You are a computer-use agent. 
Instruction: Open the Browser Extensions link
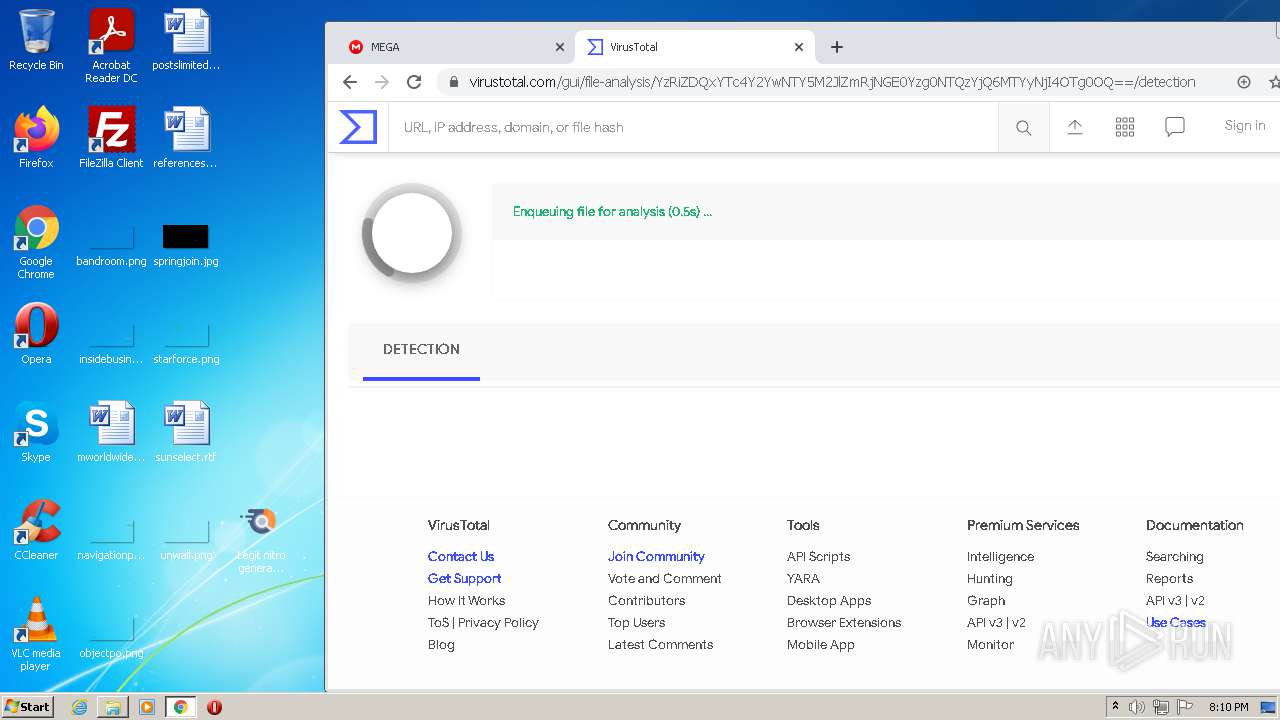coord(844,622)
